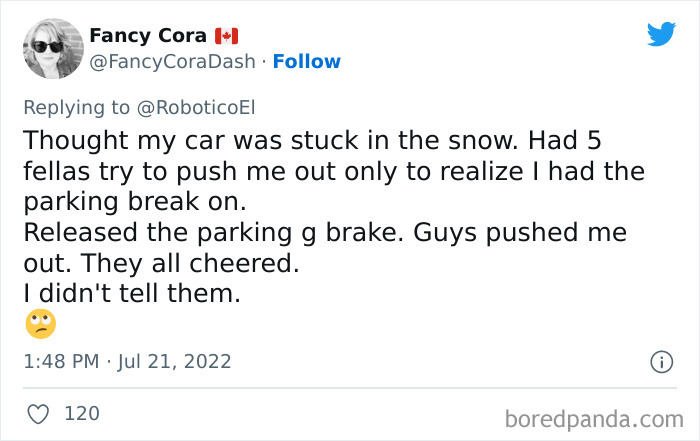This screenshot has width=700, height=441.
Task: Click the Jul 21, 2022 date
Action: coord(176,361)
